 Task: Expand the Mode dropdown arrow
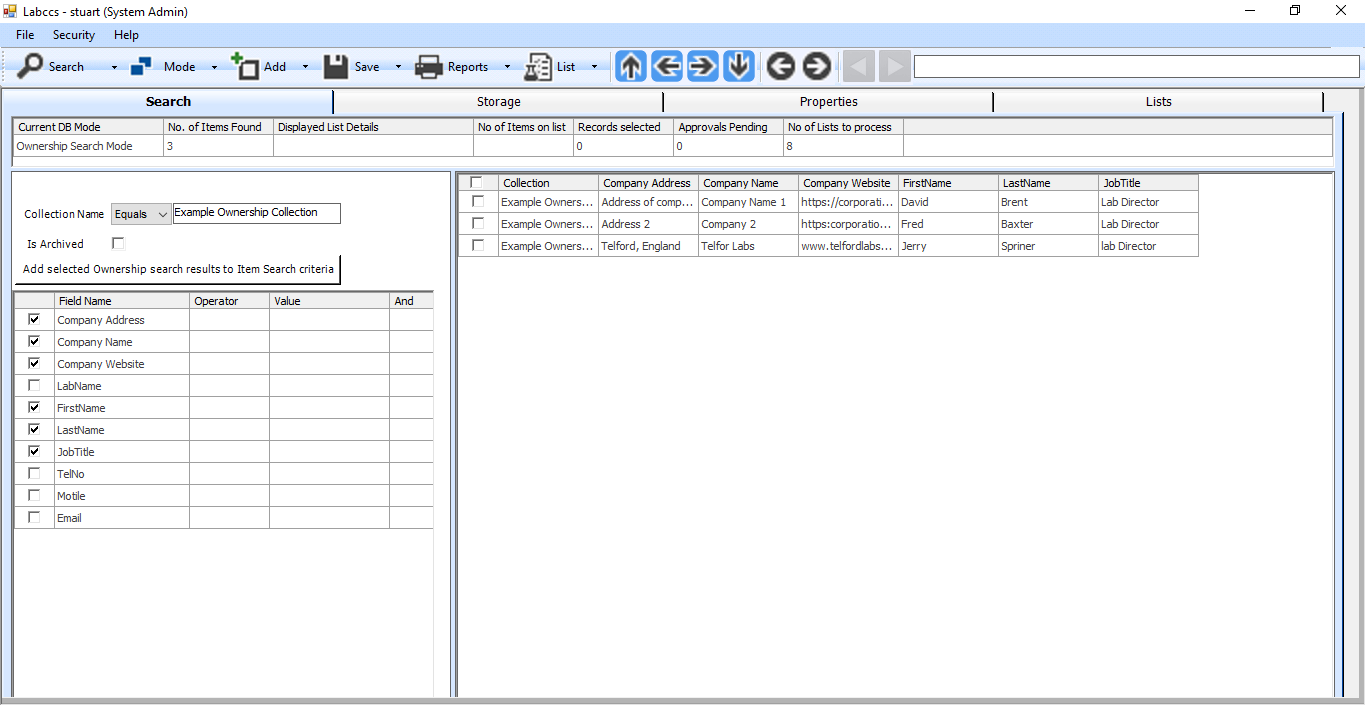(x=214, y=67)
